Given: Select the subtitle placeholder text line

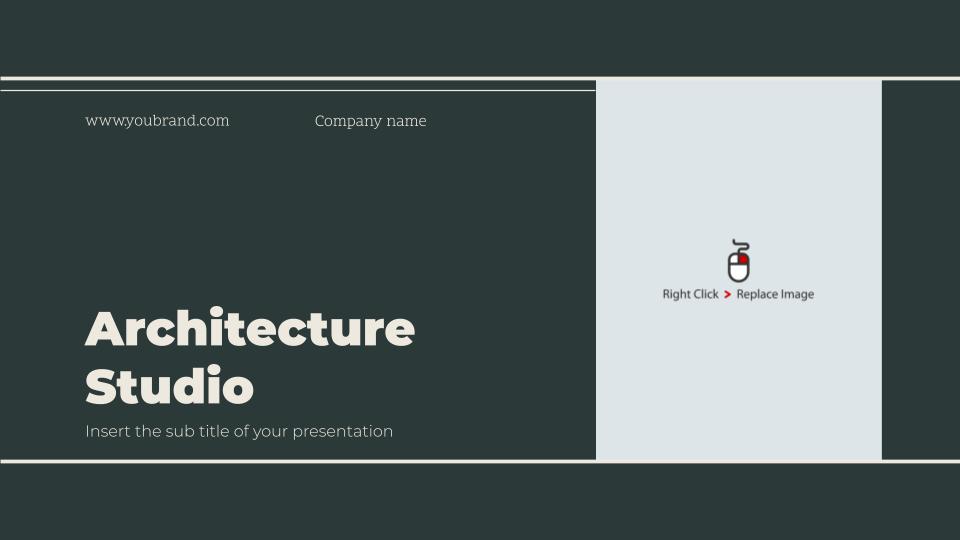Looking at the screenshot, I should pyautogui.click(x=239, y=431).
